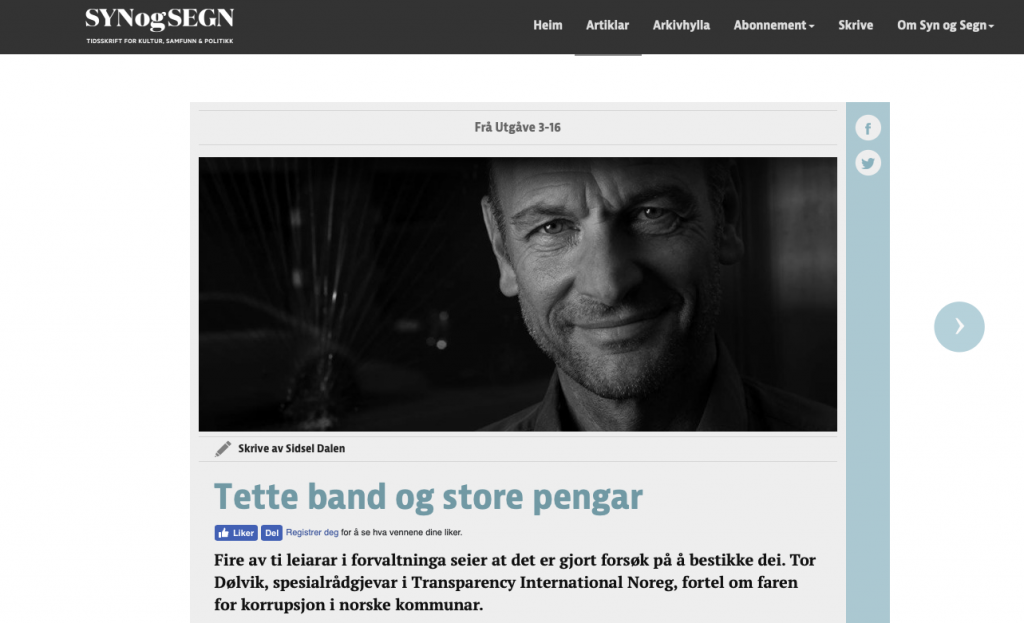Share article via Twitter bird icon
The width and height of the screenshot is (1024, 623).
868,163
